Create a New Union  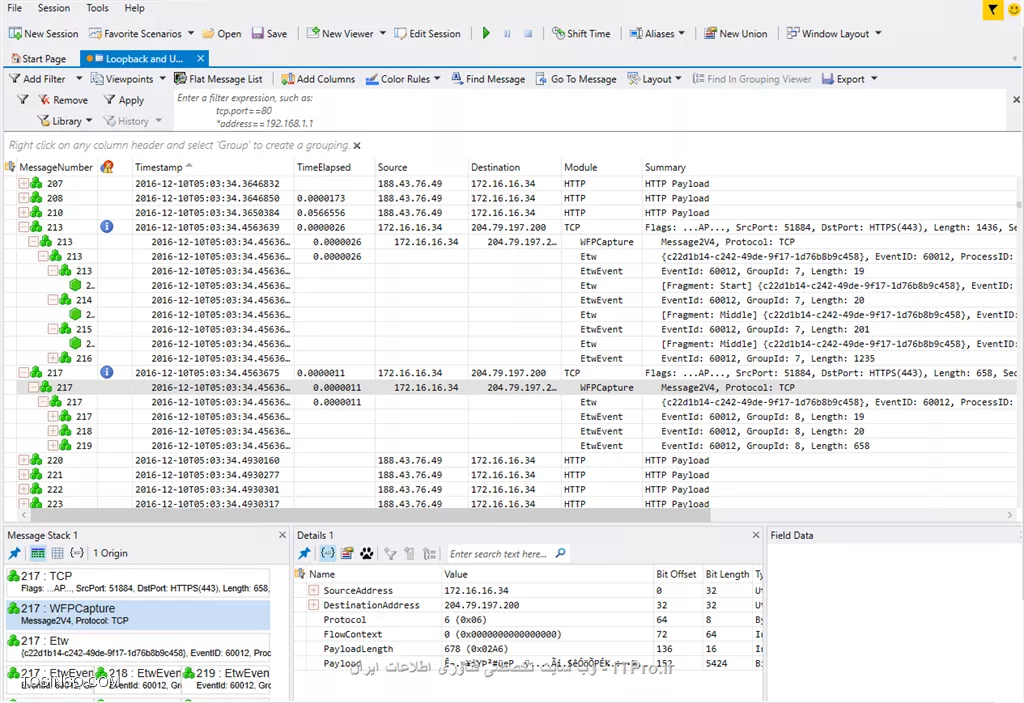(735, 33)
